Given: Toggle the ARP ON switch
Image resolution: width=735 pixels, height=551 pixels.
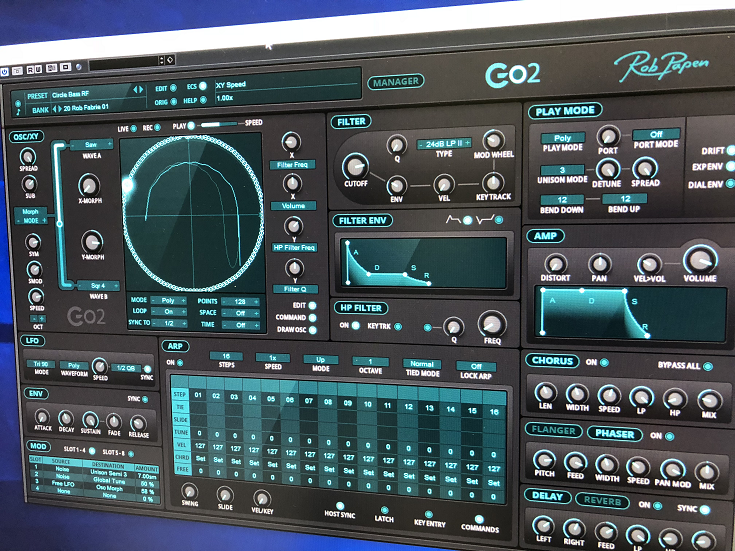Looking at the screenshot, I should 180,362.
